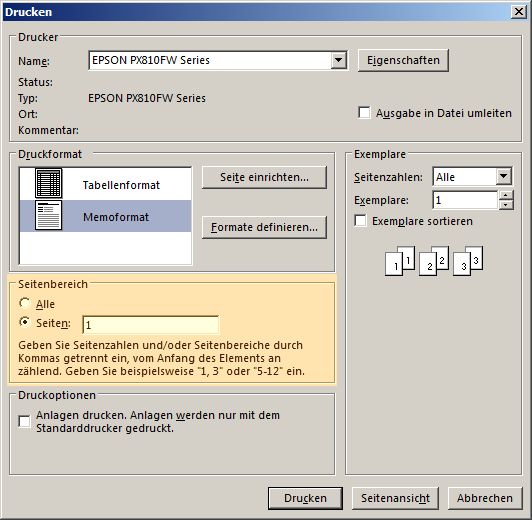Open printer Eigenschaften
Image resolution: width=532 pixels, height=520 pixels.
click(x=403, y=60)
